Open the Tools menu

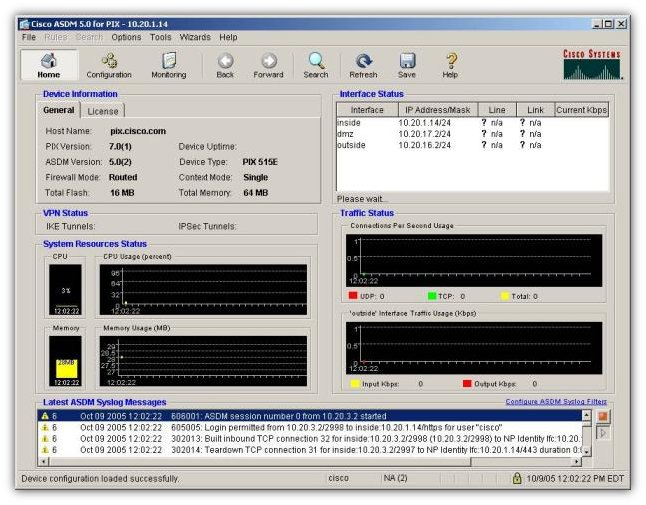(x=160, y=37)
